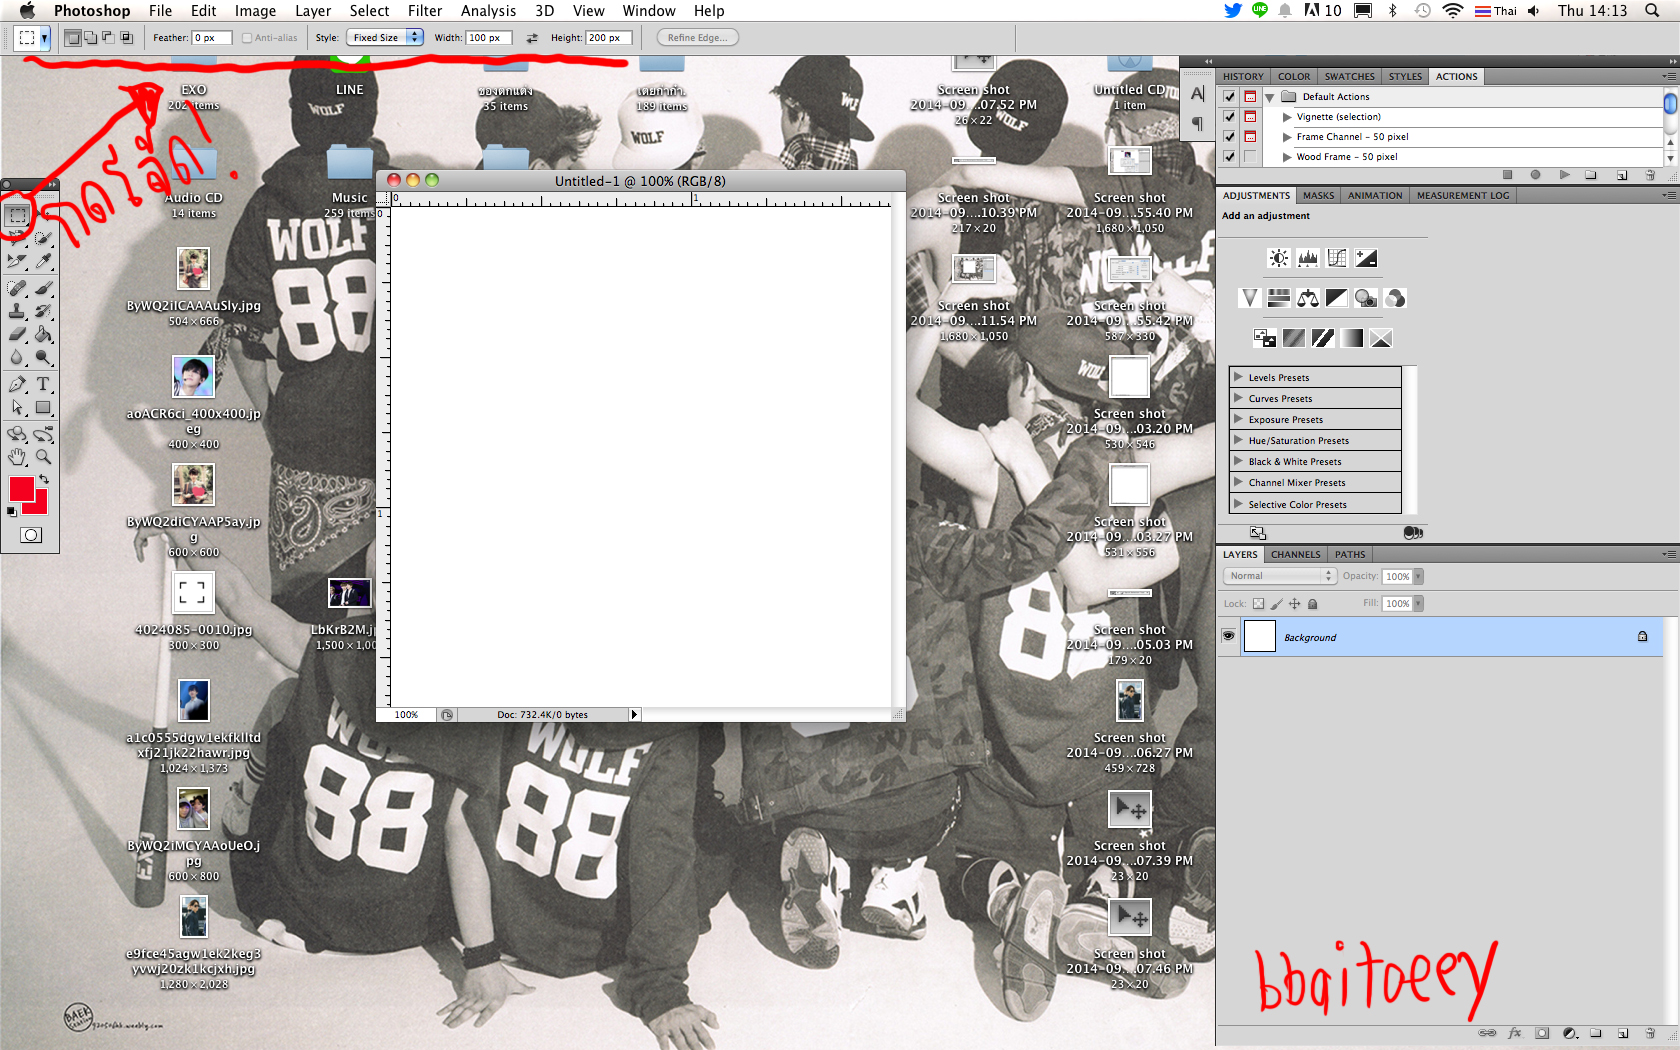Screen dimensions: 1680x1050
Task: Select the Rectangle shape tool
Action: pos(43,408)
